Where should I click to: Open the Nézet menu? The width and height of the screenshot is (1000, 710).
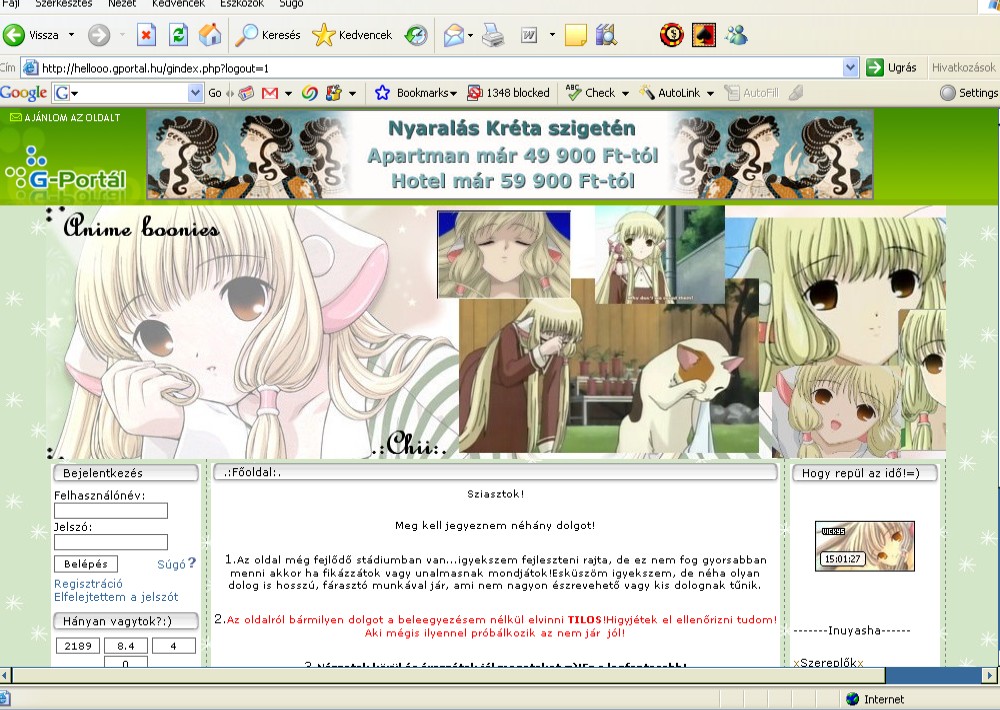[x=122, y=4]
